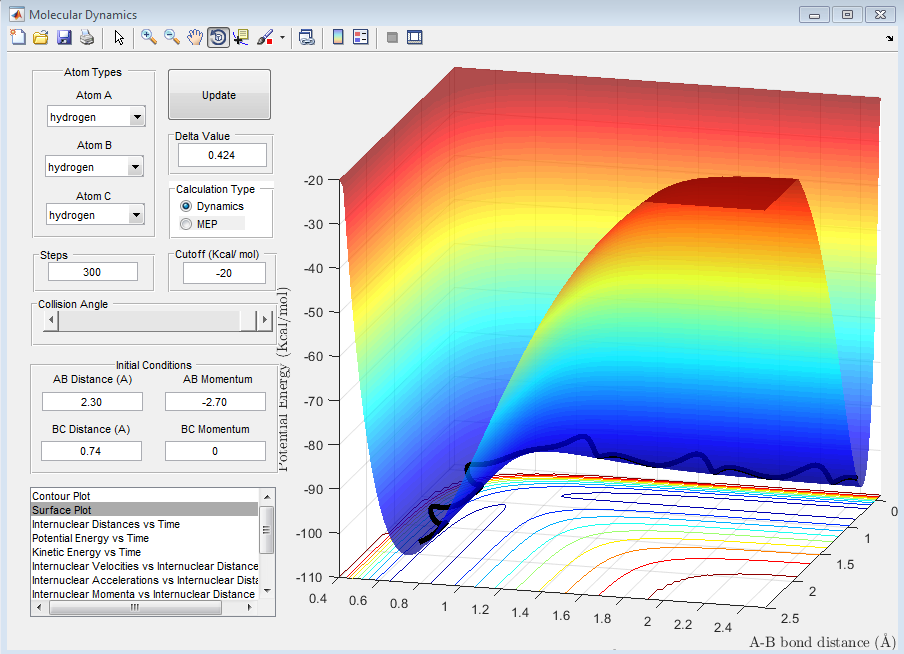The image size is (904, 654).
Task: Select the MEP calculation type
Action: click(x=186, y=224)
